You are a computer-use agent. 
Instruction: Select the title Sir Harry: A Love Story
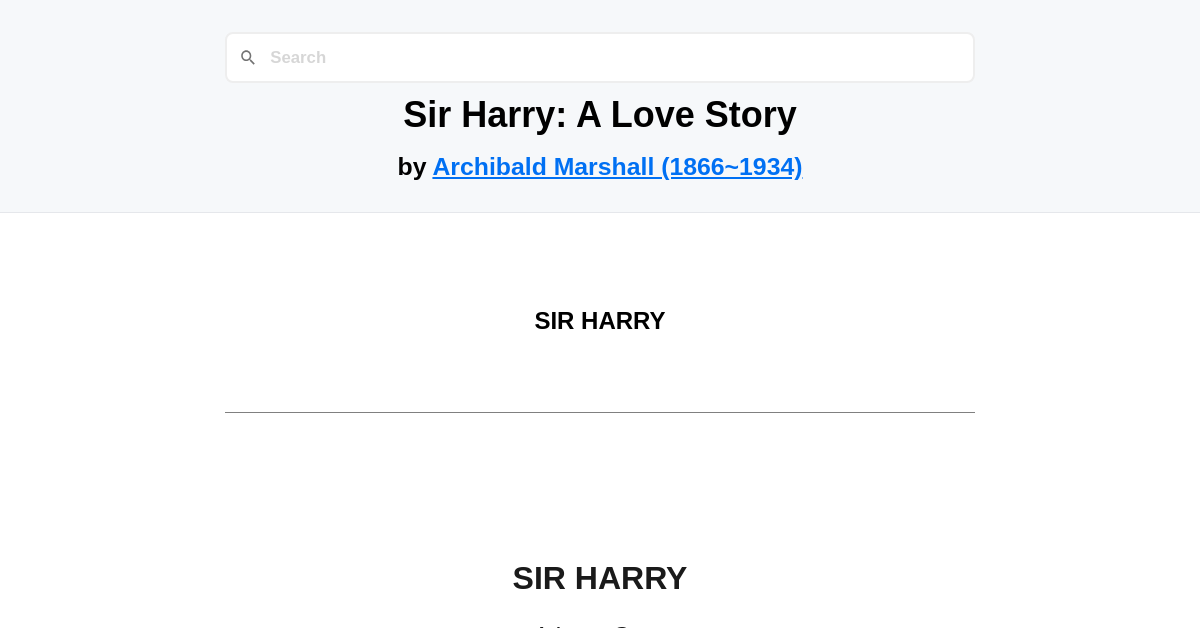click(600, 114)
